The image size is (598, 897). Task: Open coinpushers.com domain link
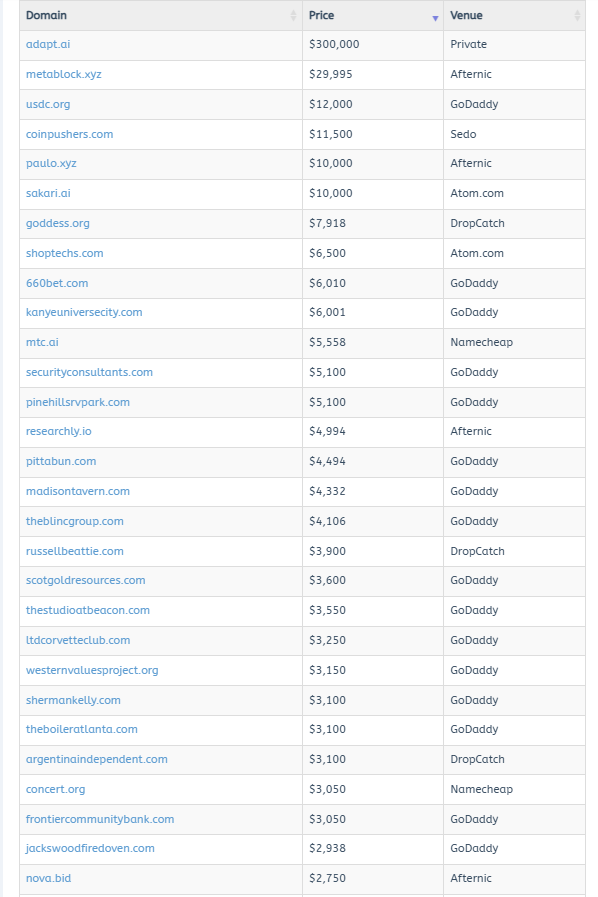[69, 134]
